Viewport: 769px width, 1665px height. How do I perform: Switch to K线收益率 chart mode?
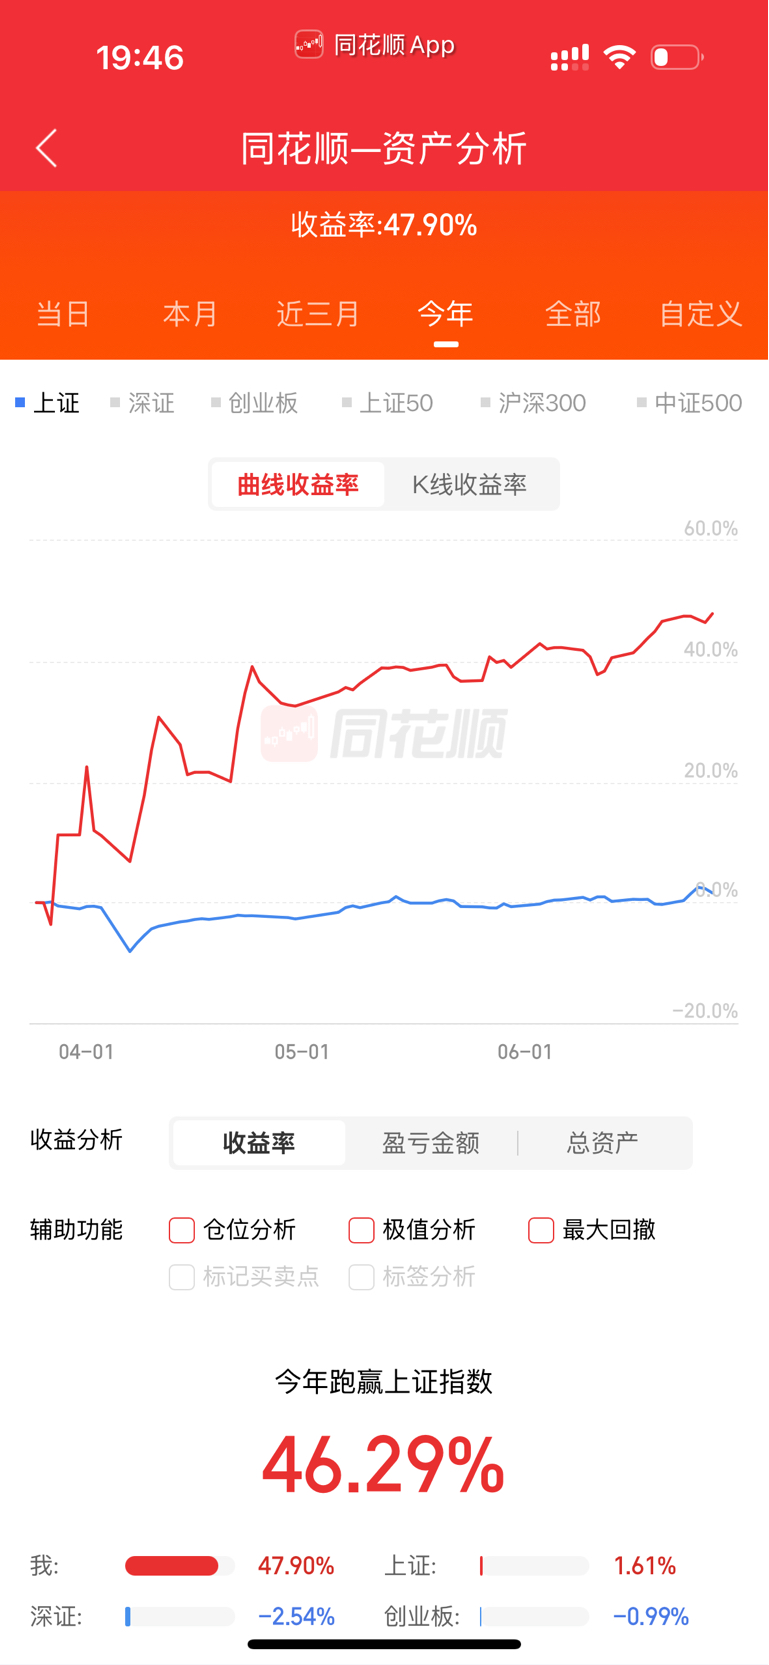(470, 485)
